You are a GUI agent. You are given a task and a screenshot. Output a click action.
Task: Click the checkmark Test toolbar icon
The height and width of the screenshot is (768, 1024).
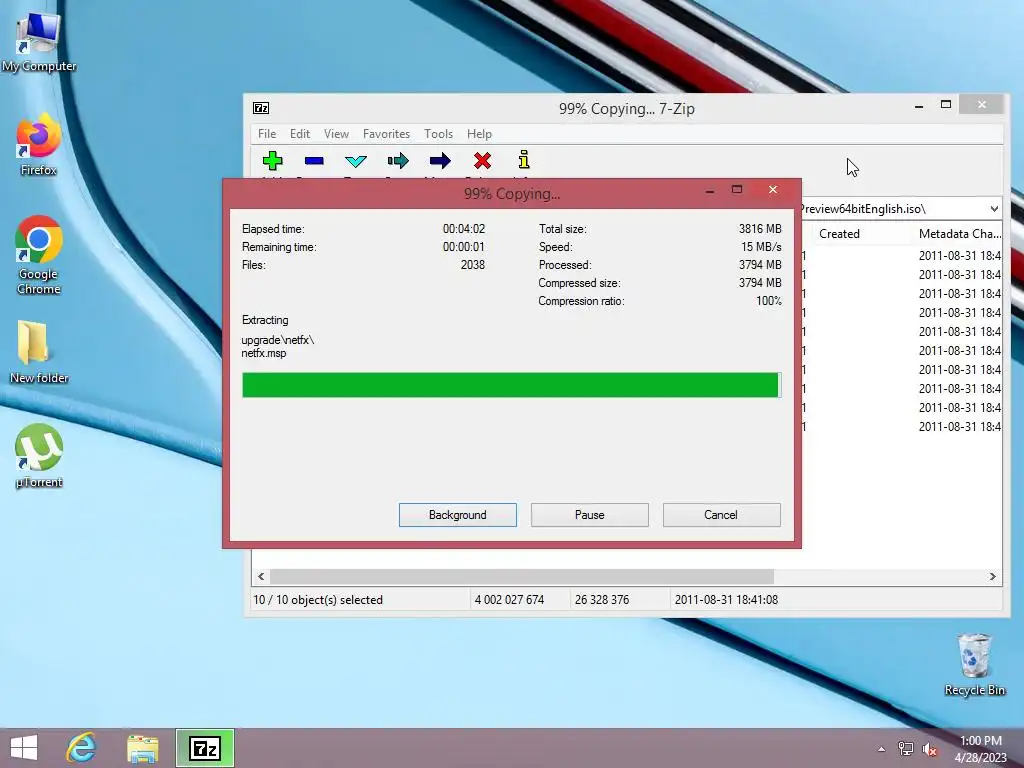click(x=356, y=161)
